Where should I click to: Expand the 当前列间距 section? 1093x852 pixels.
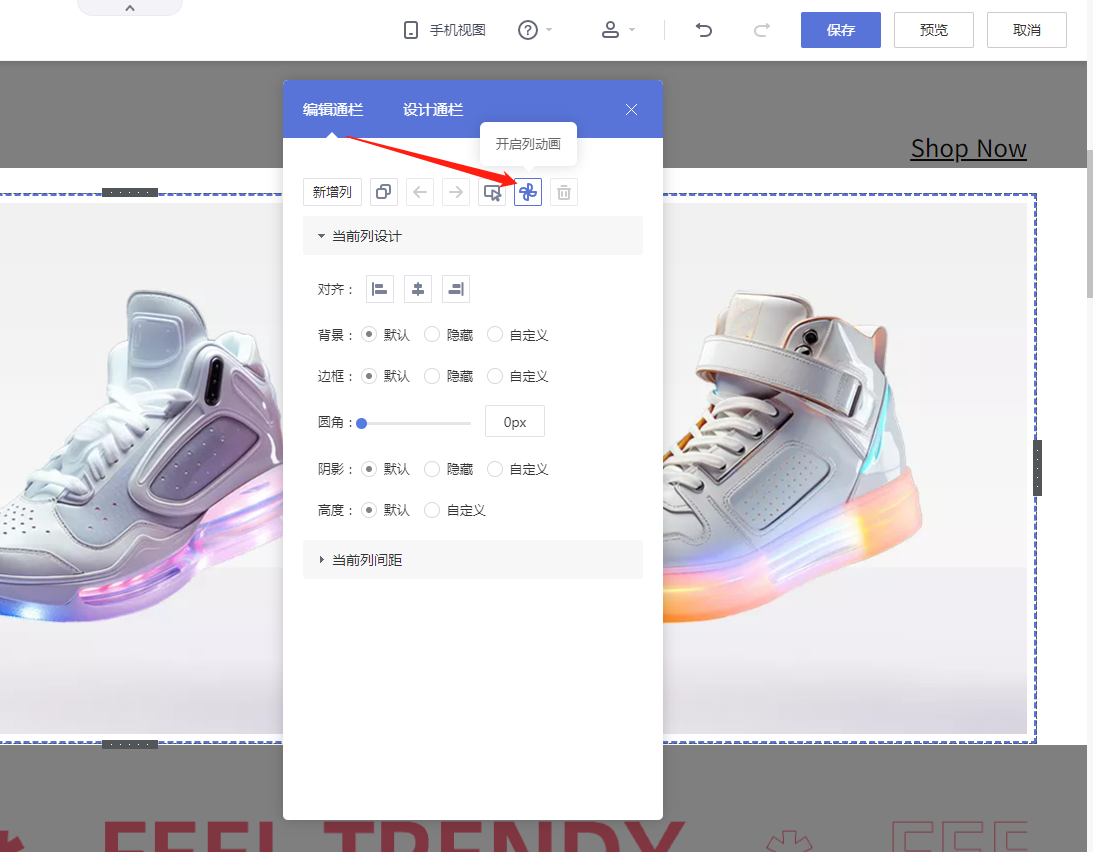[473, 559]
